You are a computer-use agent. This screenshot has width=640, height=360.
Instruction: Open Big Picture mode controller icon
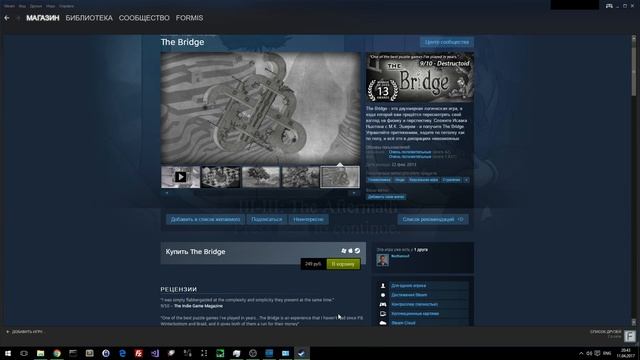tap(609, 6)
